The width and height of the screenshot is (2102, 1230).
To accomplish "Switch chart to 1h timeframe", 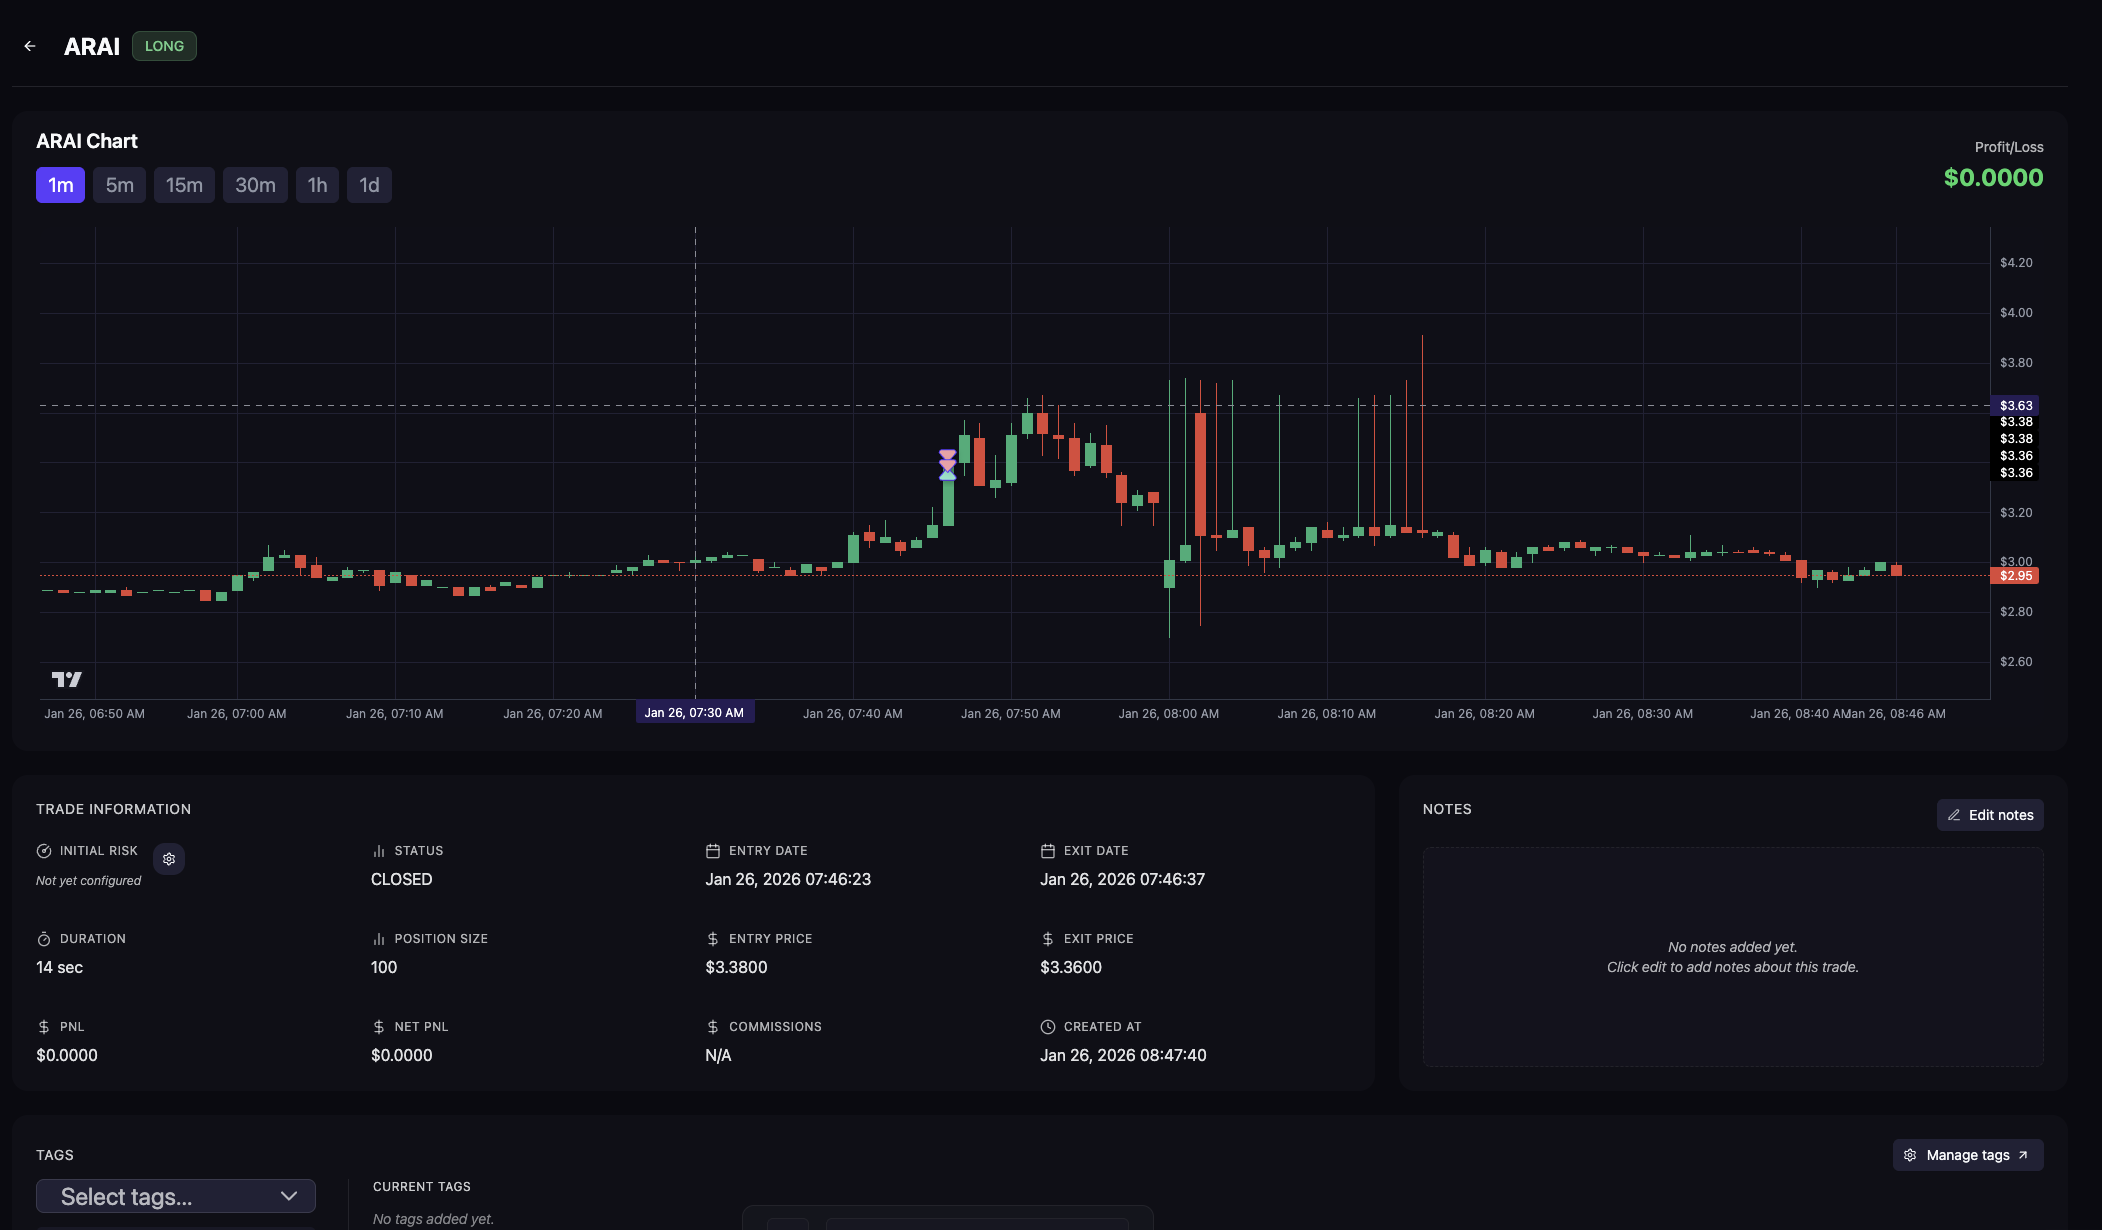I will [317, 185].
